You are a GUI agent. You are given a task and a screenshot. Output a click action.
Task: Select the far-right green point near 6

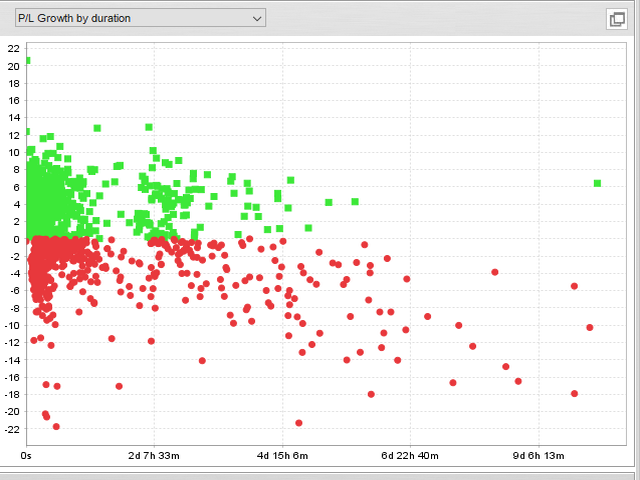tap(597, 183)
